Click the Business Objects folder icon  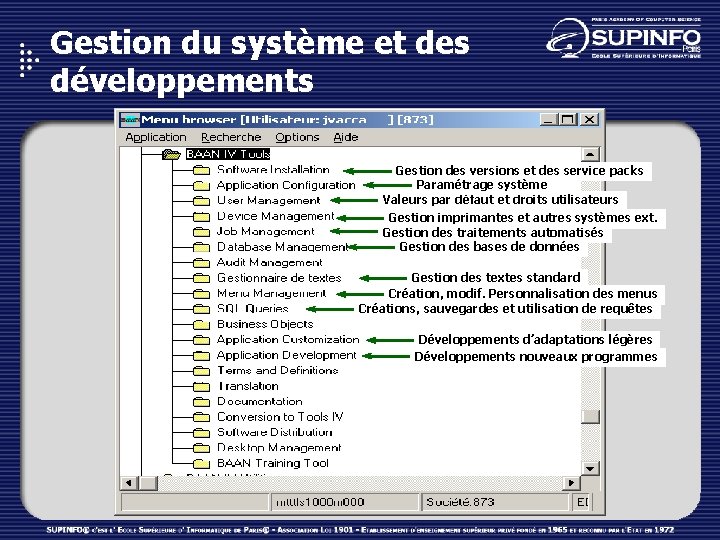201,325
